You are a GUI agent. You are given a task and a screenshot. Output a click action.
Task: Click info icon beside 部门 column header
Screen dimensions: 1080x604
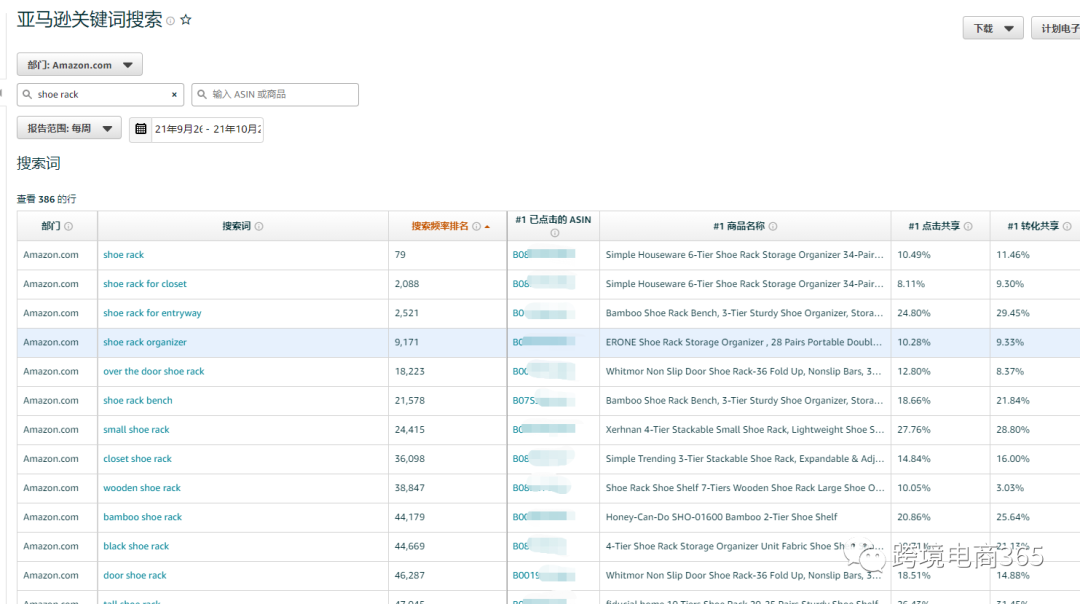68,227
